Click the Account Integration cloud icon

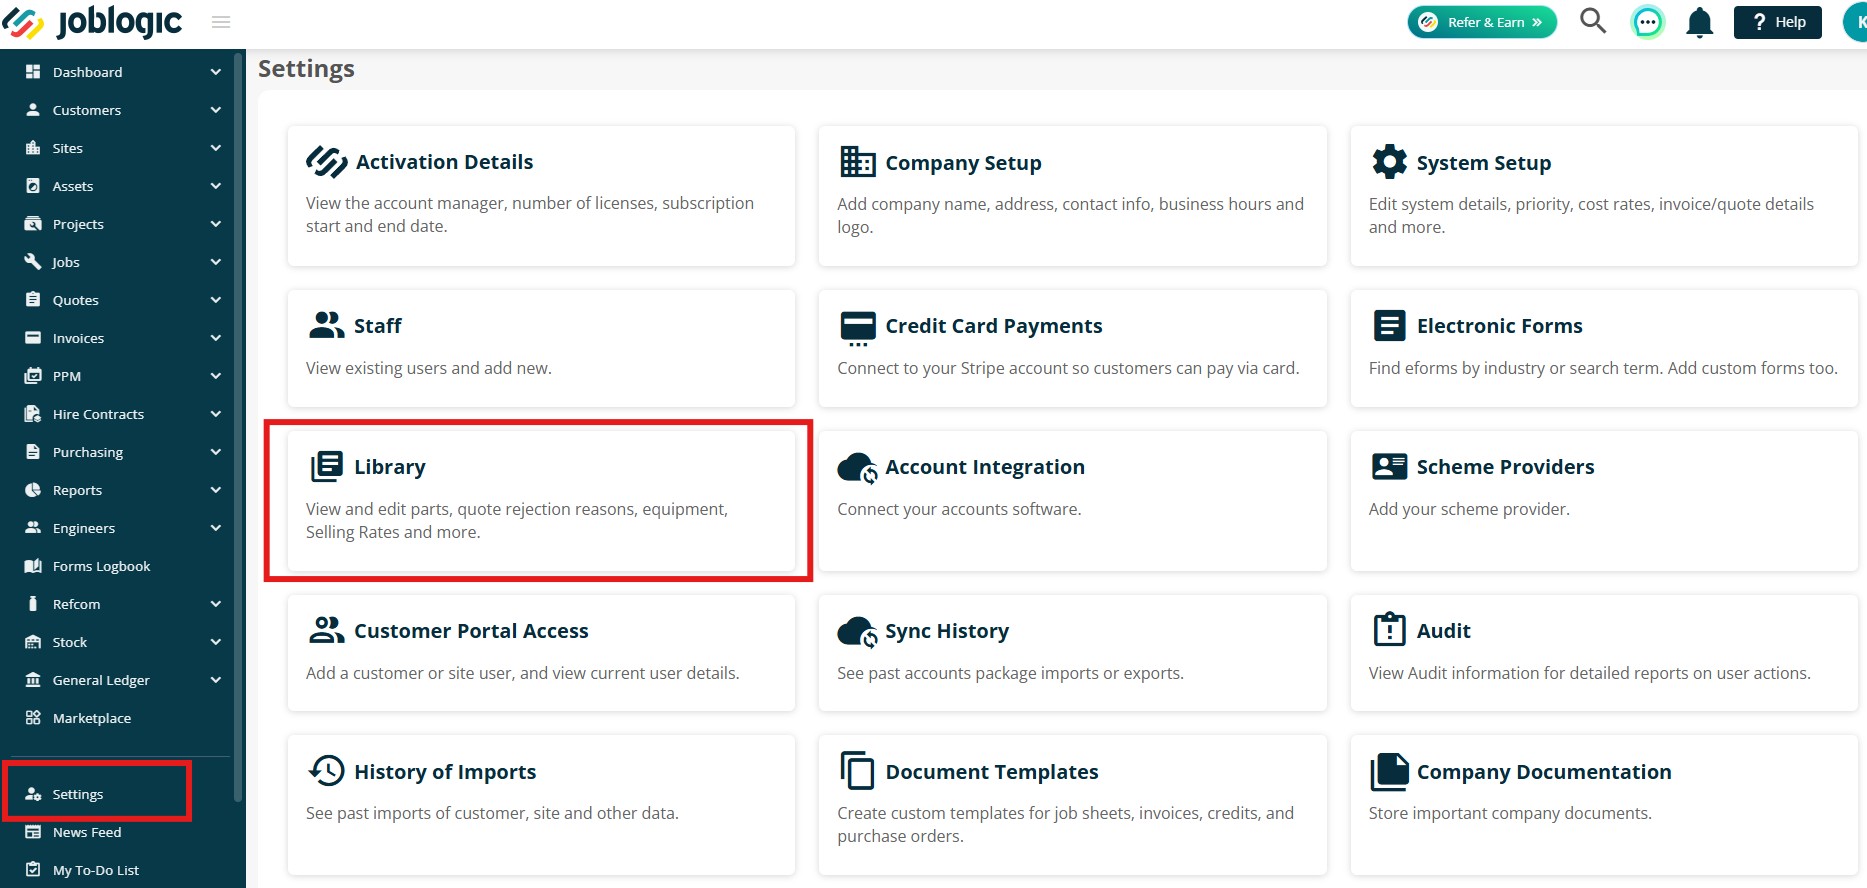coord(857,467)
